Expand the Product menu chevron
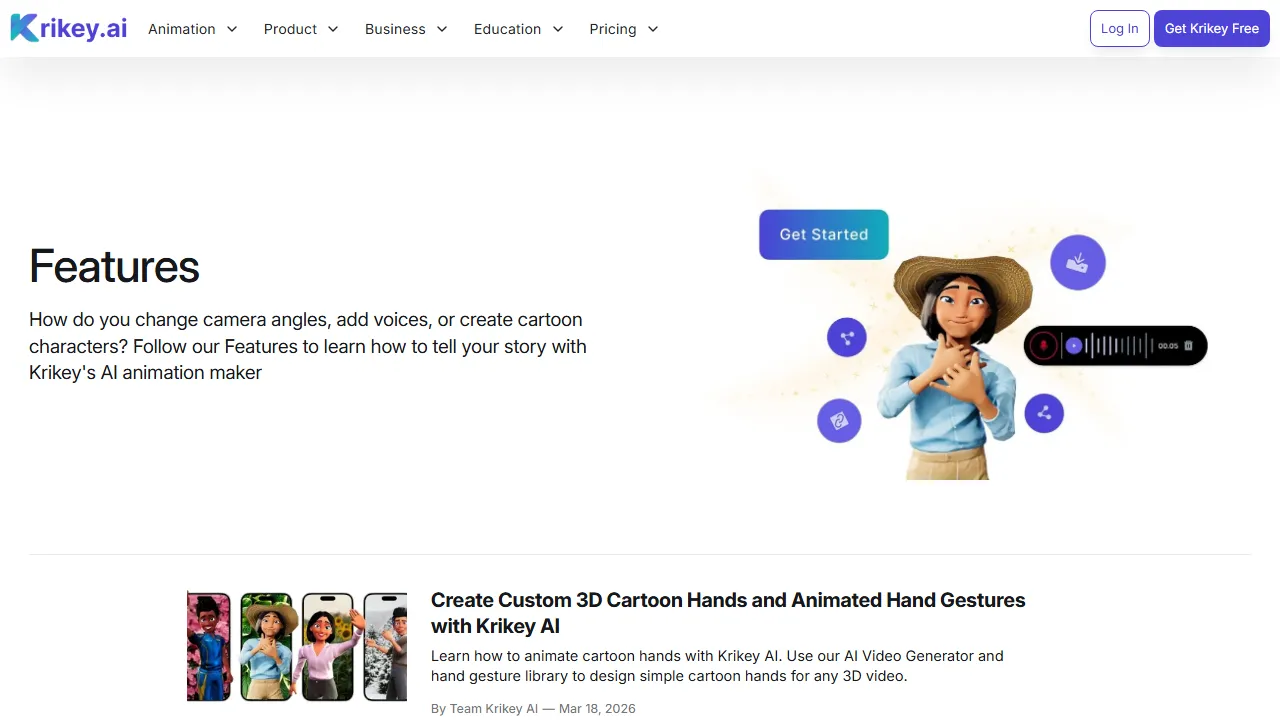This screenshot has height=720, width=1280. 333,29
